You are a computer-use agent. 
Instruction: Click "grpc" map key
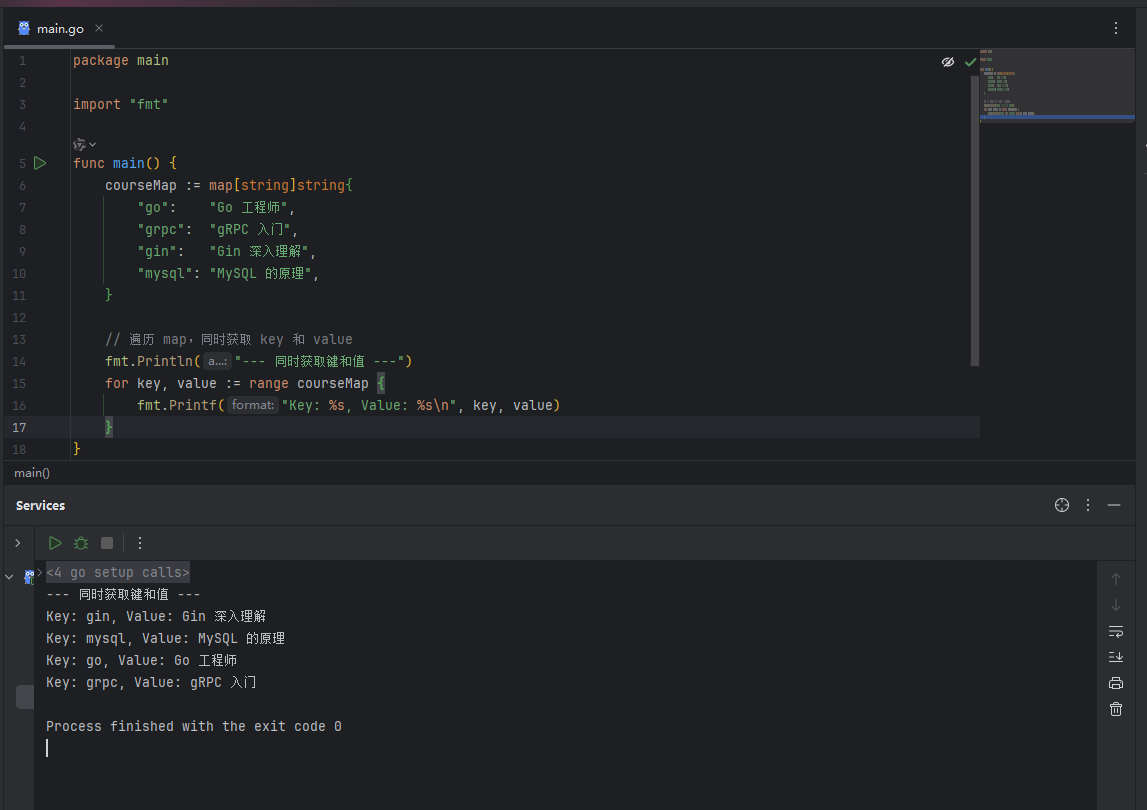coord(161,229)
